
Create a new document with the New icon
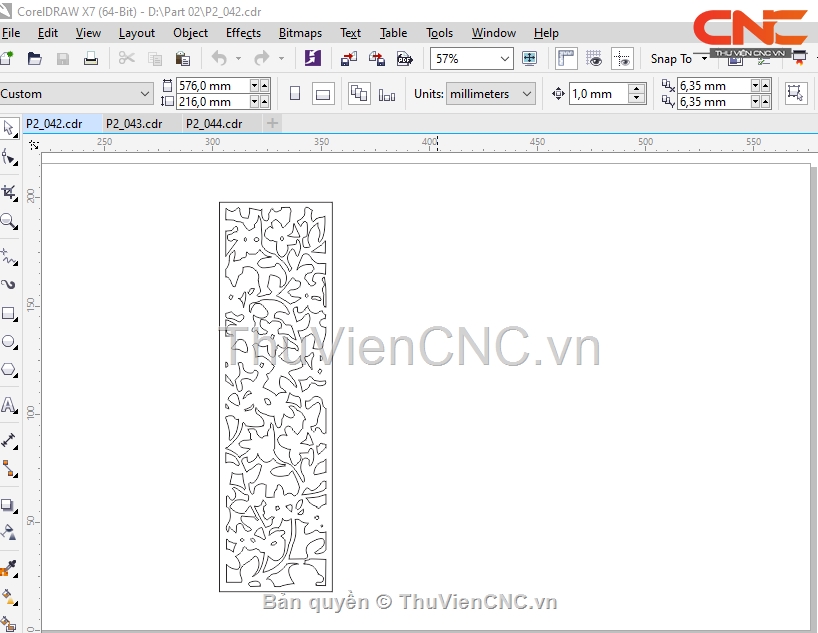[7, 58]
